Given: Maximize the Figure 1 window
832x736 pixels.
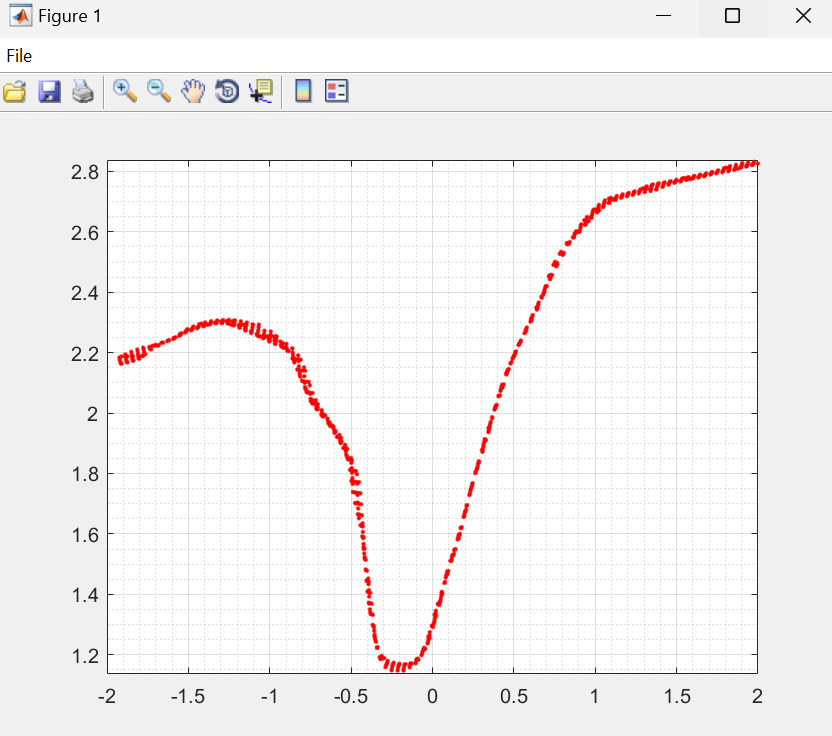Looking at the screenshot, I should pyautogui.click(x=732, y=16).
